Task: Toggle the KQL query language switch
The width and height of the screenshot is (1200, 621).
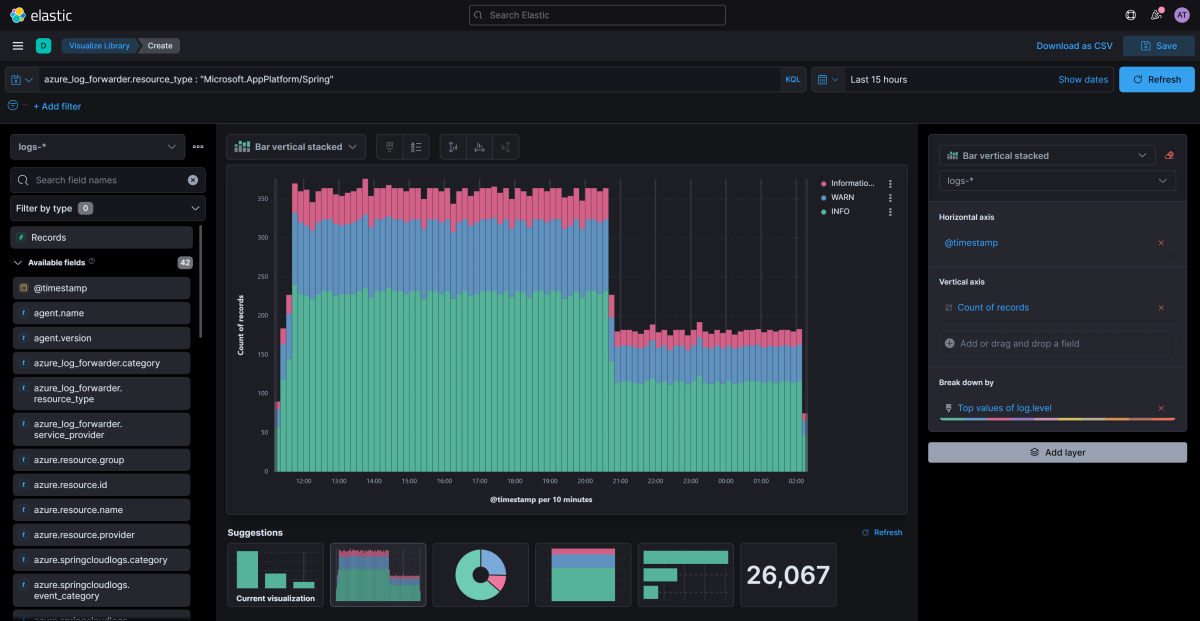Action: tap(792, 80)
